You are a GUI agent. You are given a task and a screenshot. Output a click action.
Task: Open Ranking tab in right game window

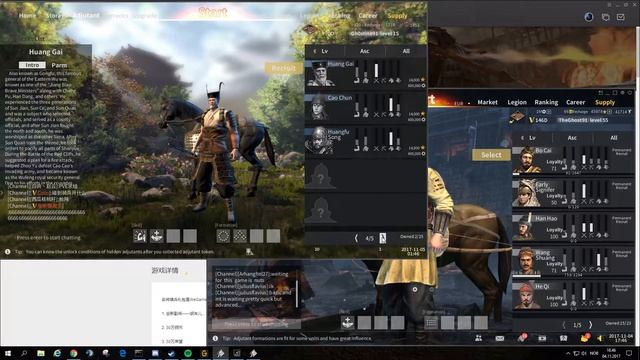[x=546, y=102]
